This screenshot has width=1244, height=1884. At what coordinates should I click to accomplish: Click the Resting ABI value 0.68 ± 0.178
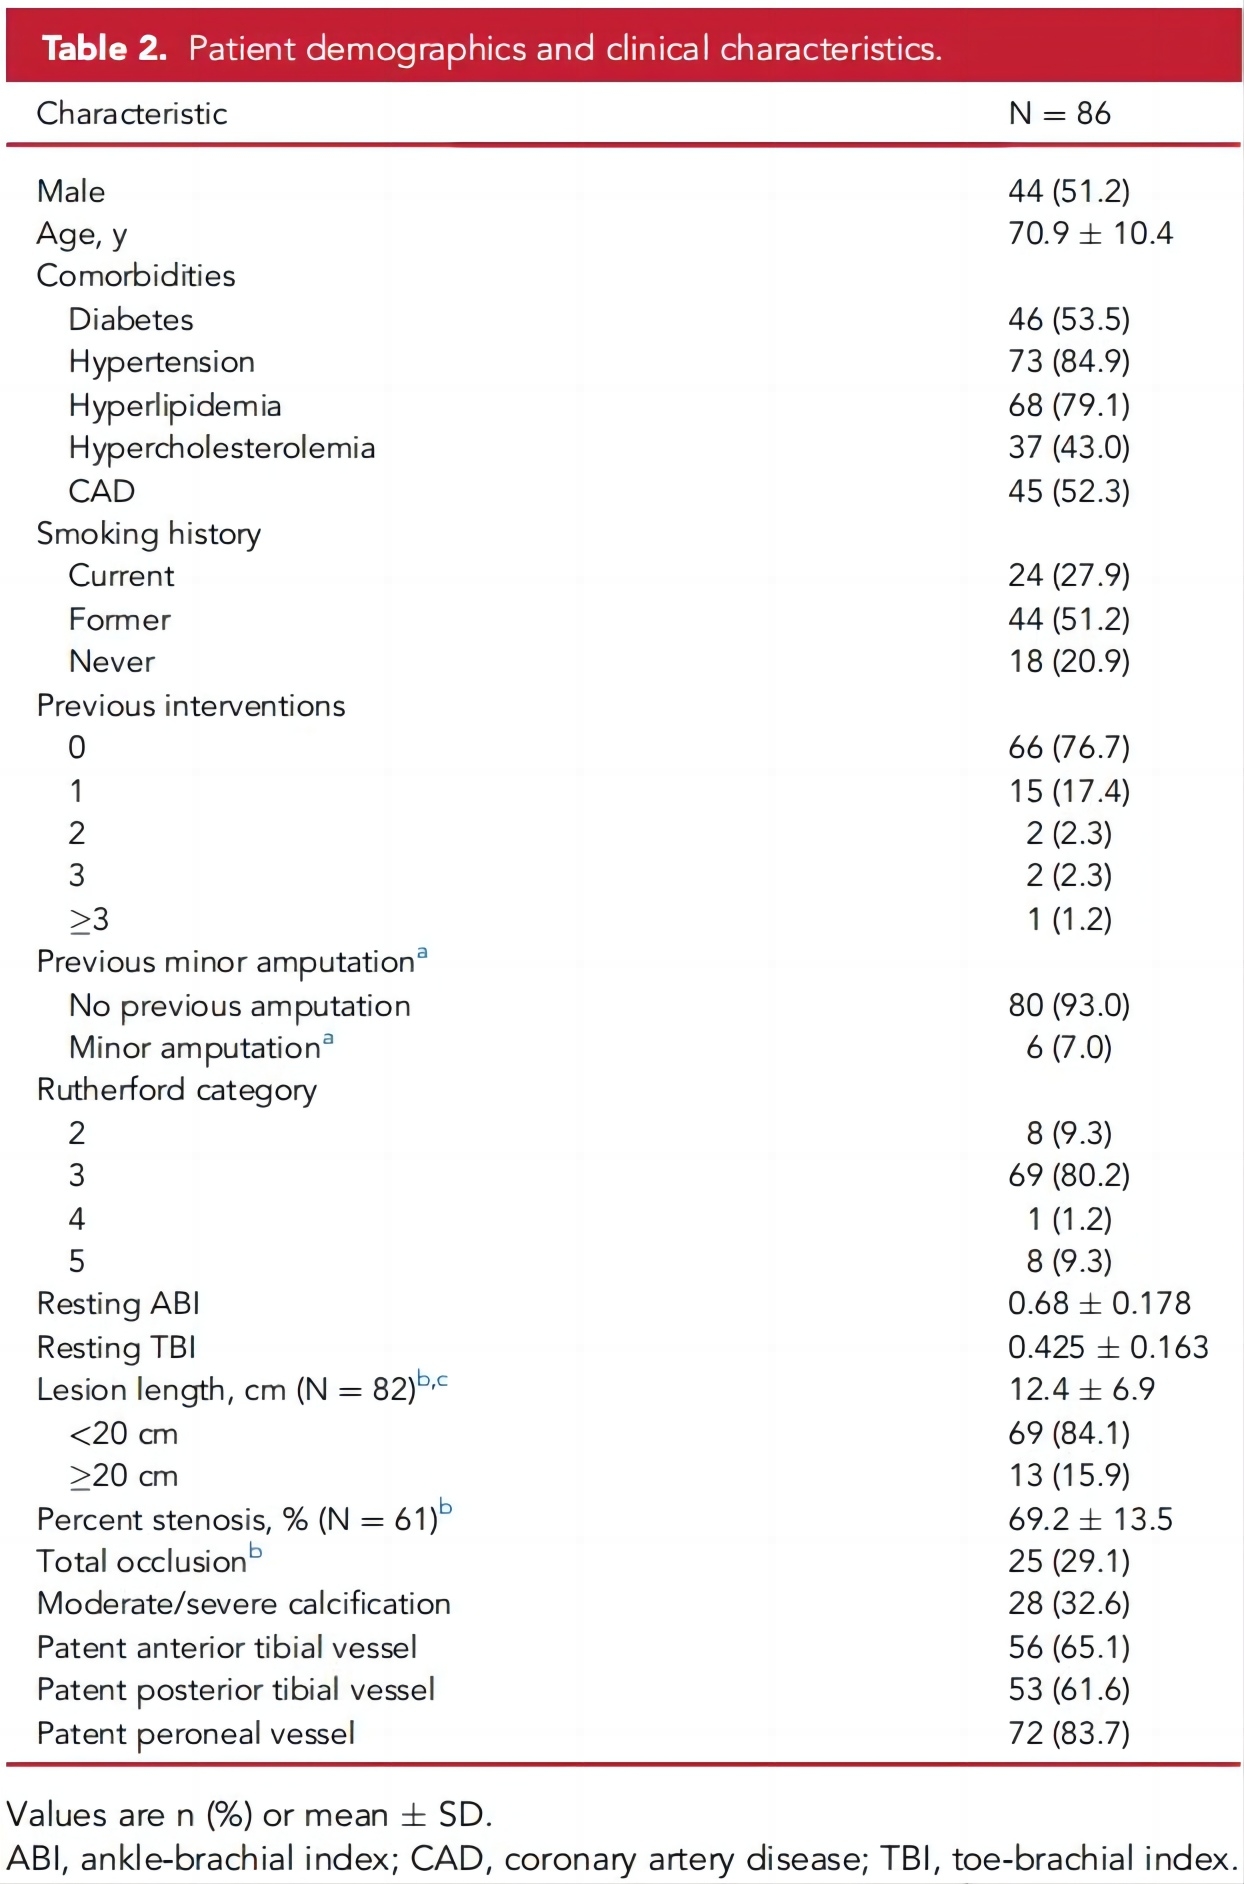click(1099, 1304)
